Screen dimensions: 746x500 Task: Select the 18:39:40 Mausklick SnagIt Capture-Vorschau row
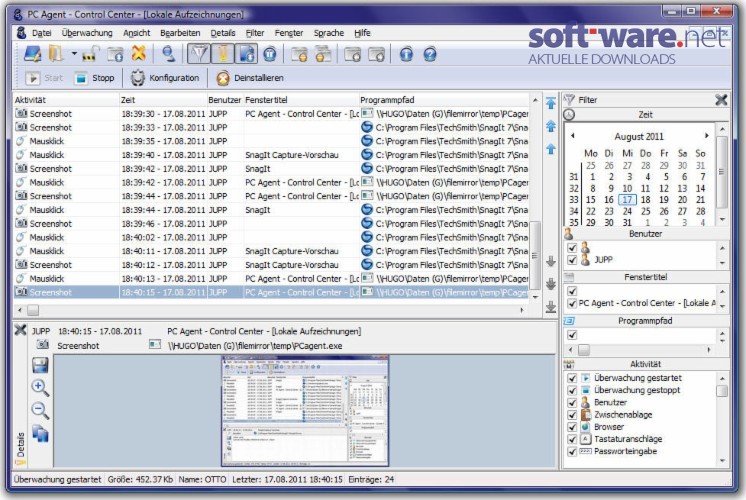click(272, 155)
